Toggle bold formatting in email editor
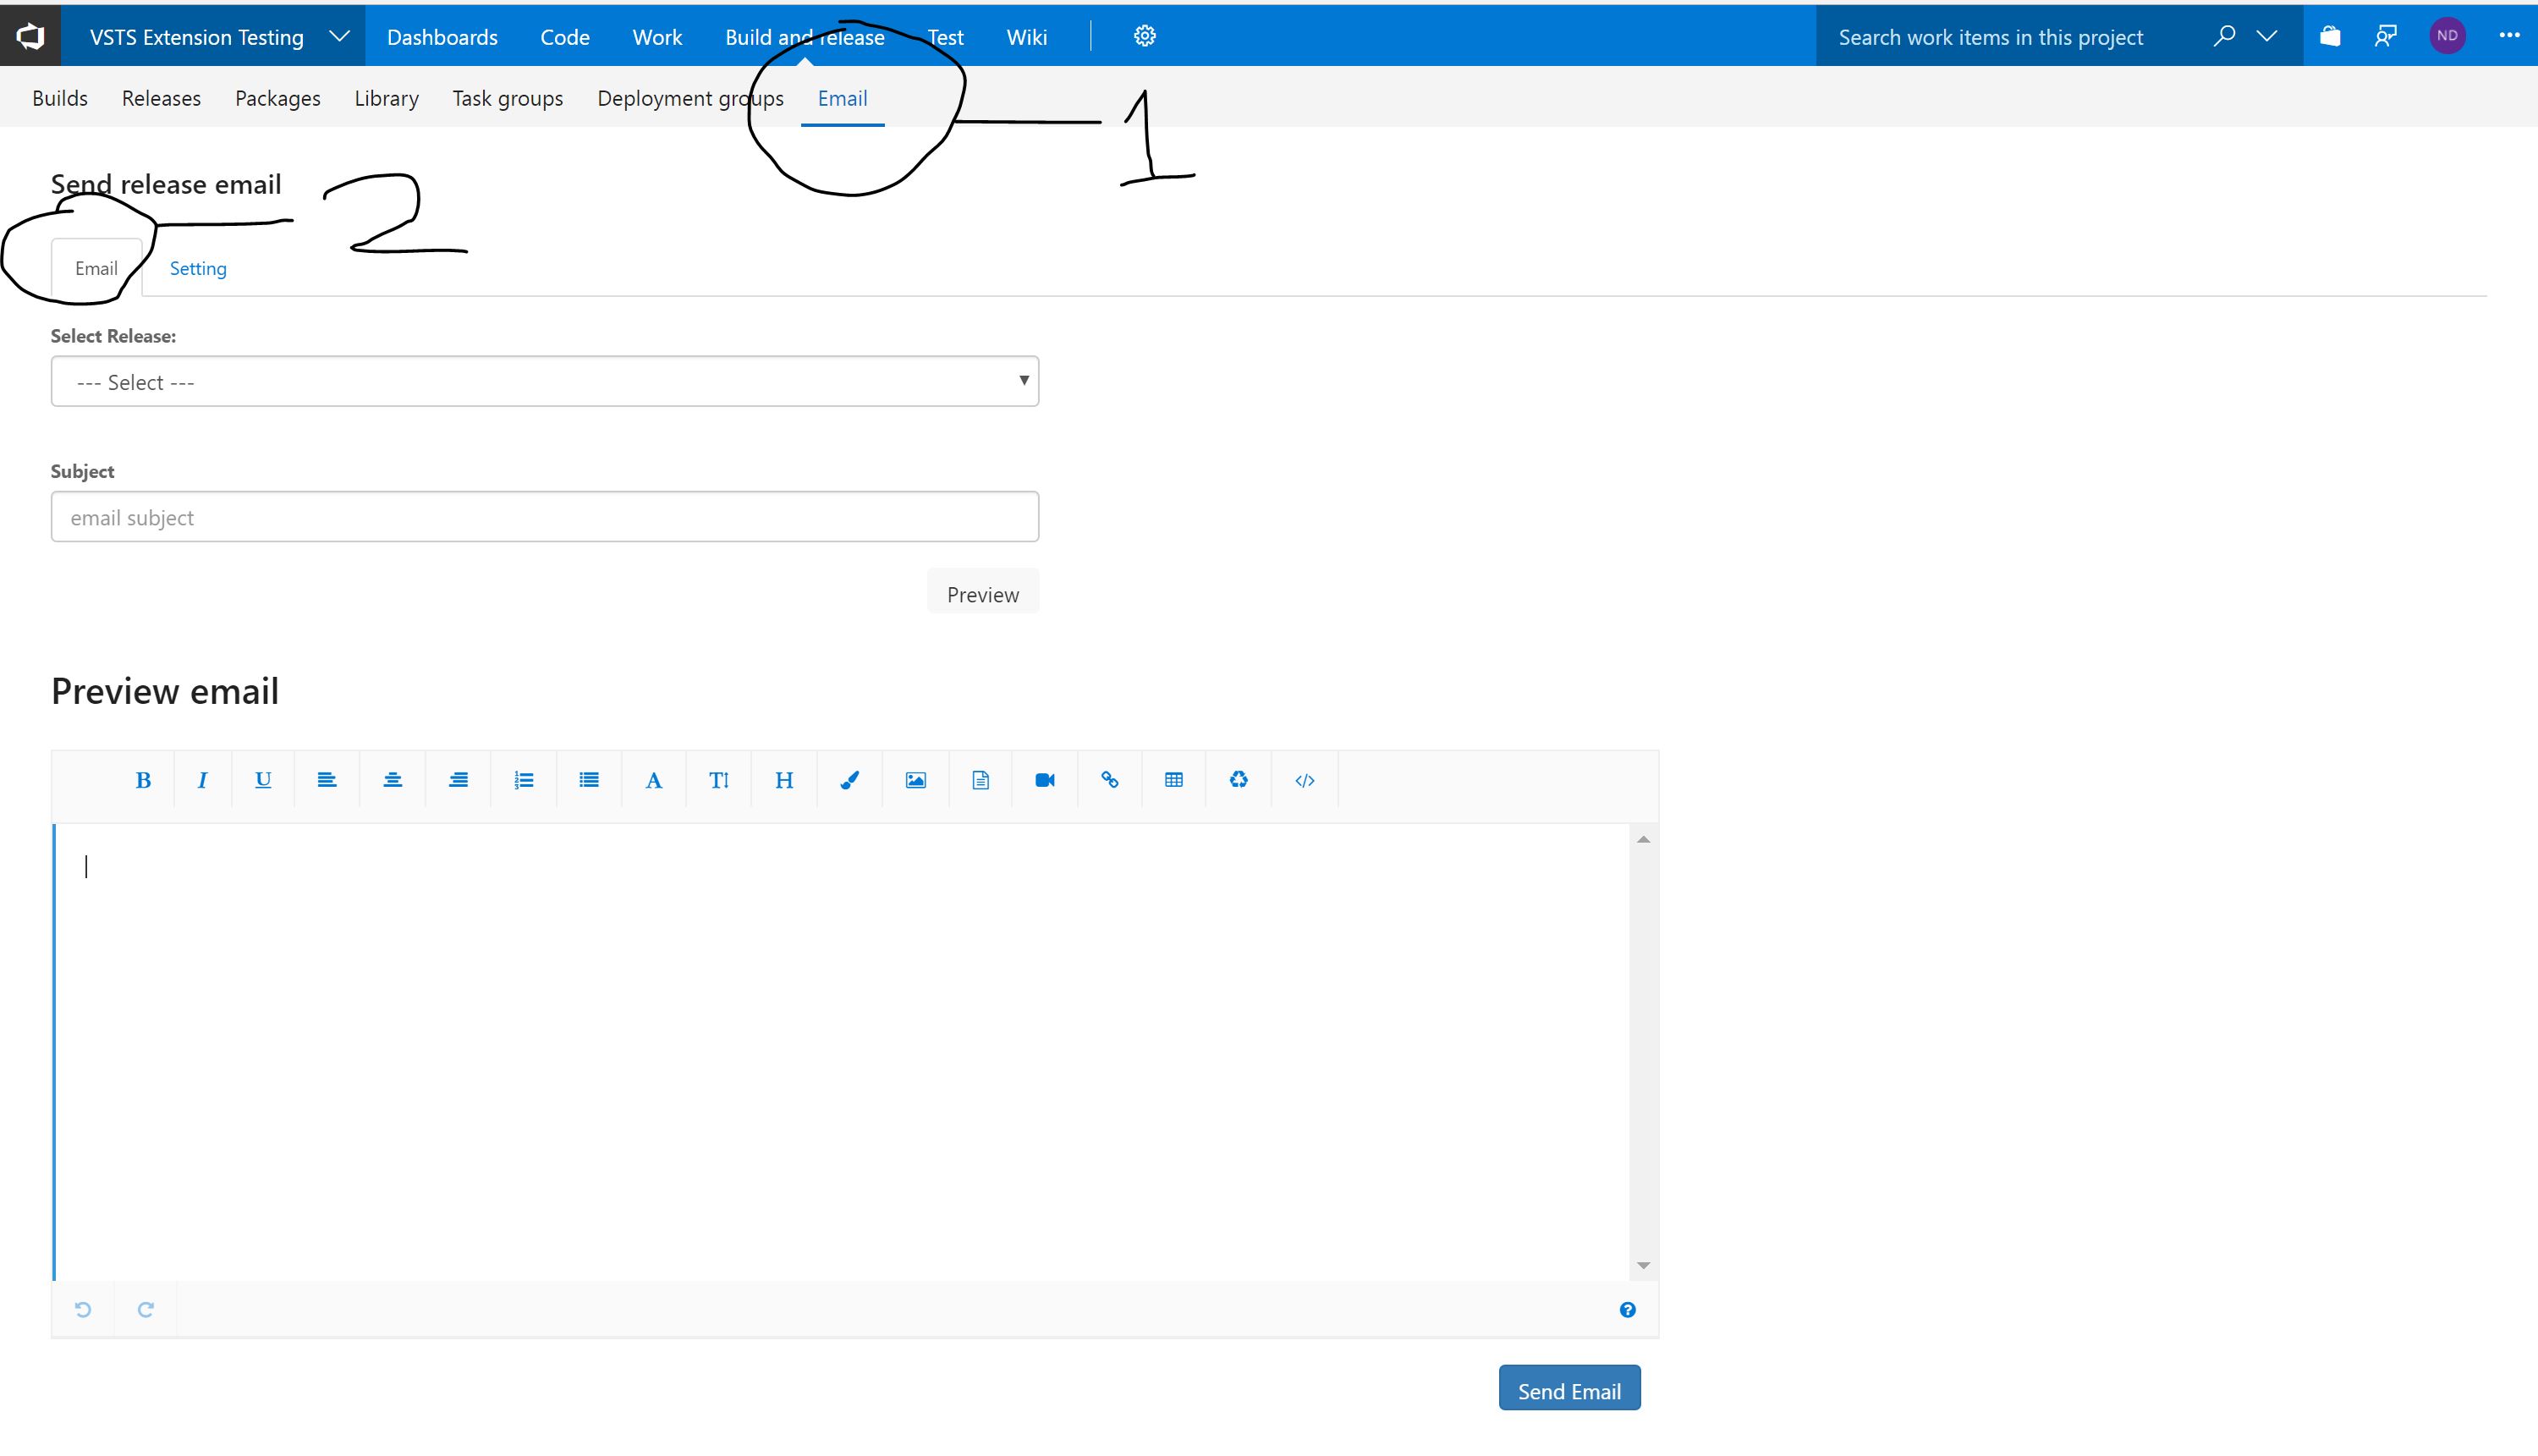This screenshot has width=2538, height=1456. tap(143, 780)
